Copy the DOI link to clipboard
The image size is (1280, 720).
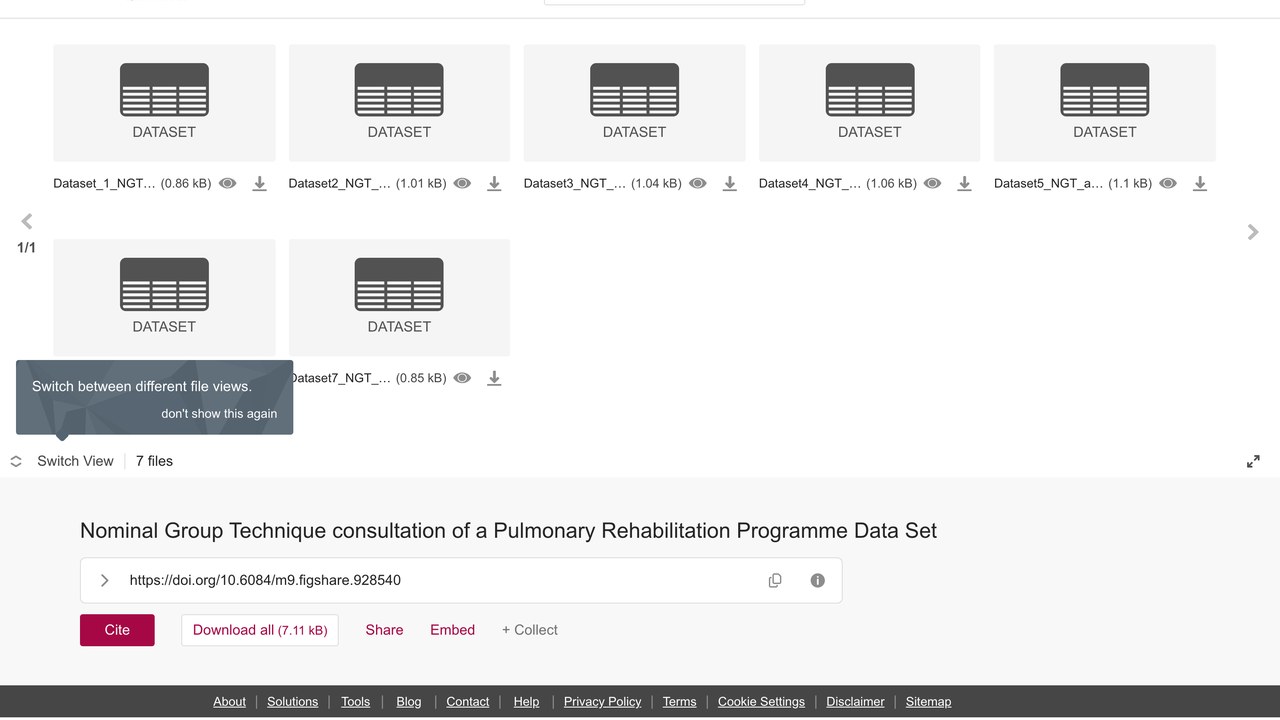pyautogui.click(x=775, y=580)
